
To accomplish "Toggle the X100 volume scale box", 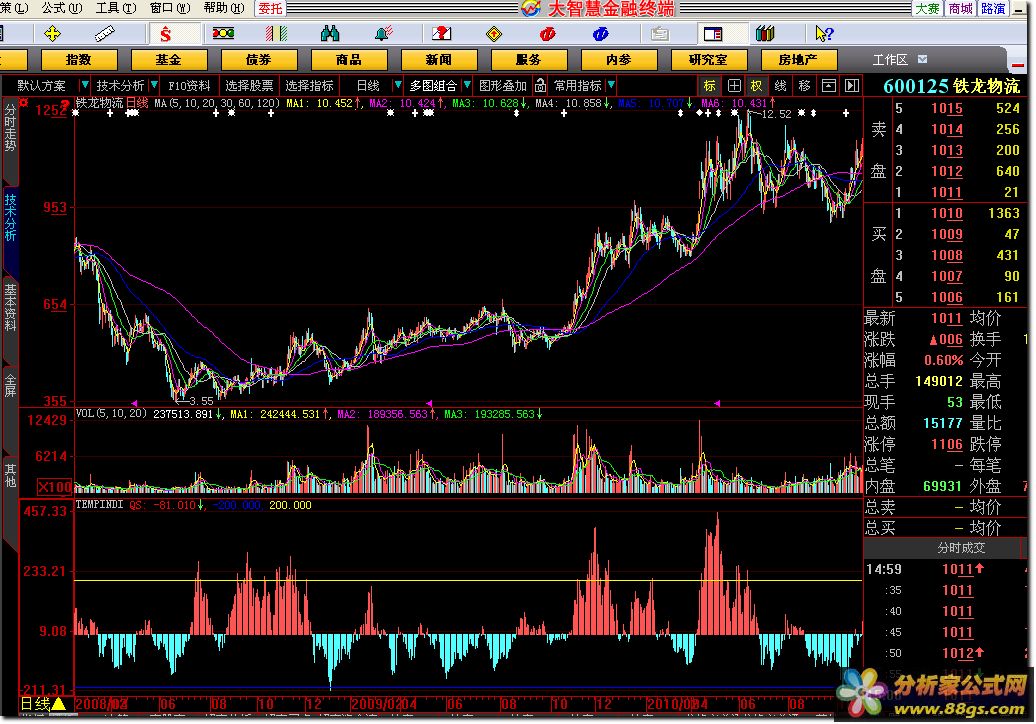I will pos(54,487).
